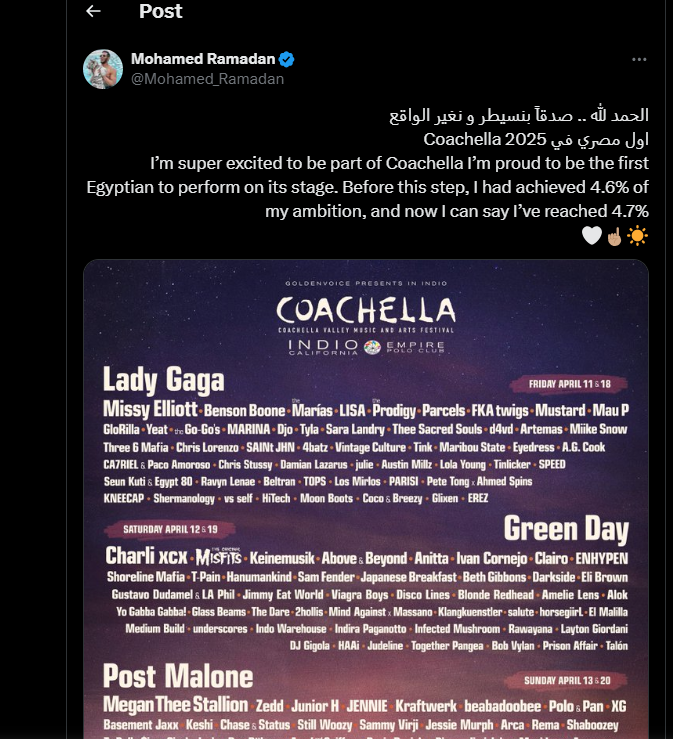
Task: Click the Saturday April 12 & 19 banner
Action: pos(171,528)
